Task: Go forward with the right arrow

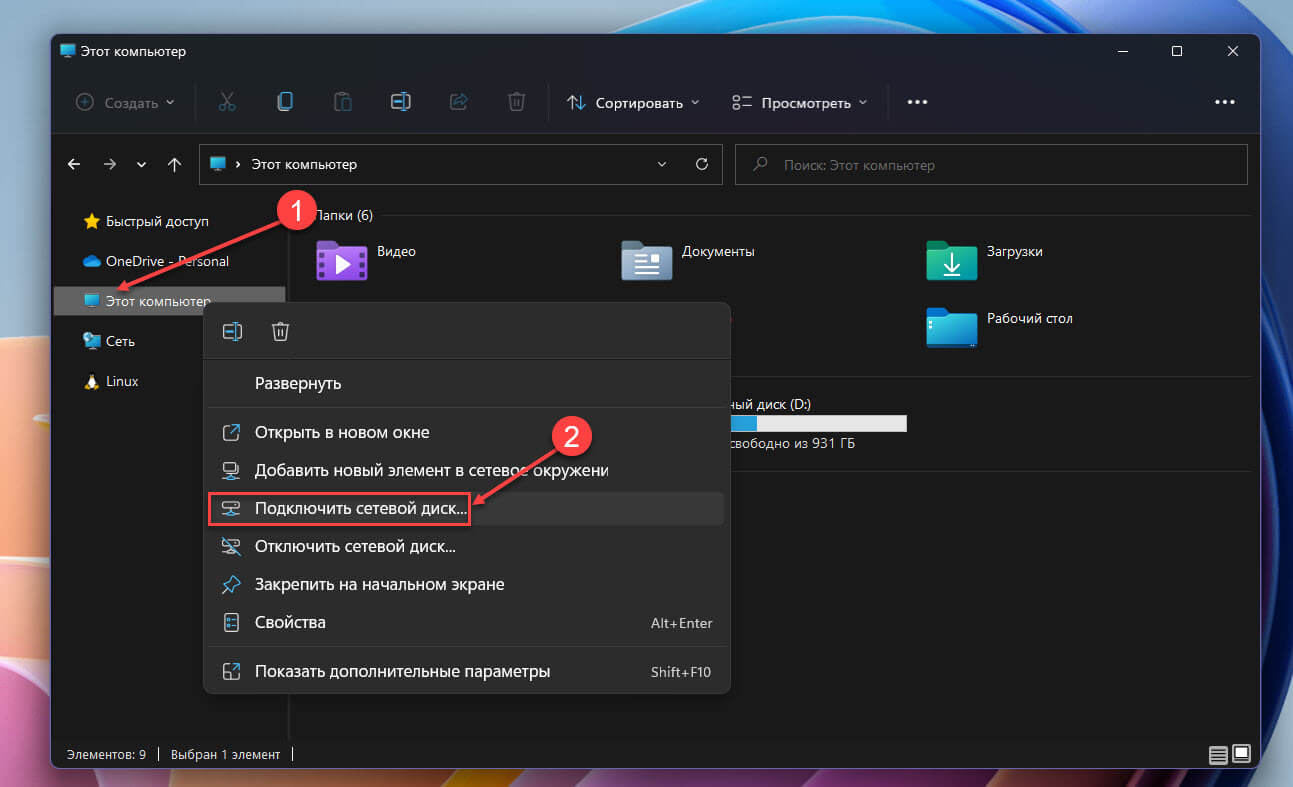Action: click(x=109, y=164)
